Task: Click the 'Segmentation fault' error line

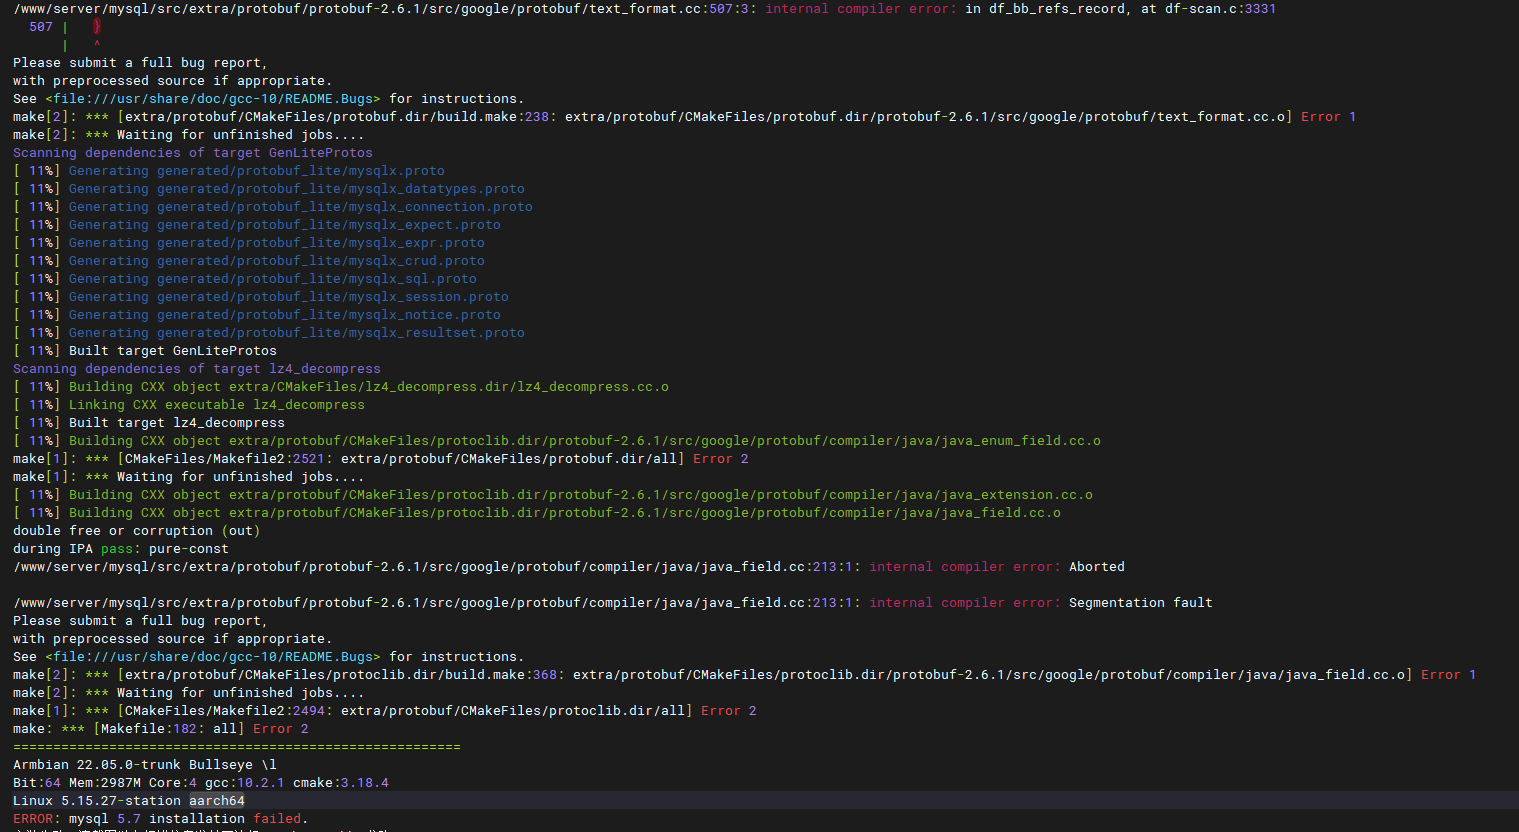Action: tap(613, 603)
